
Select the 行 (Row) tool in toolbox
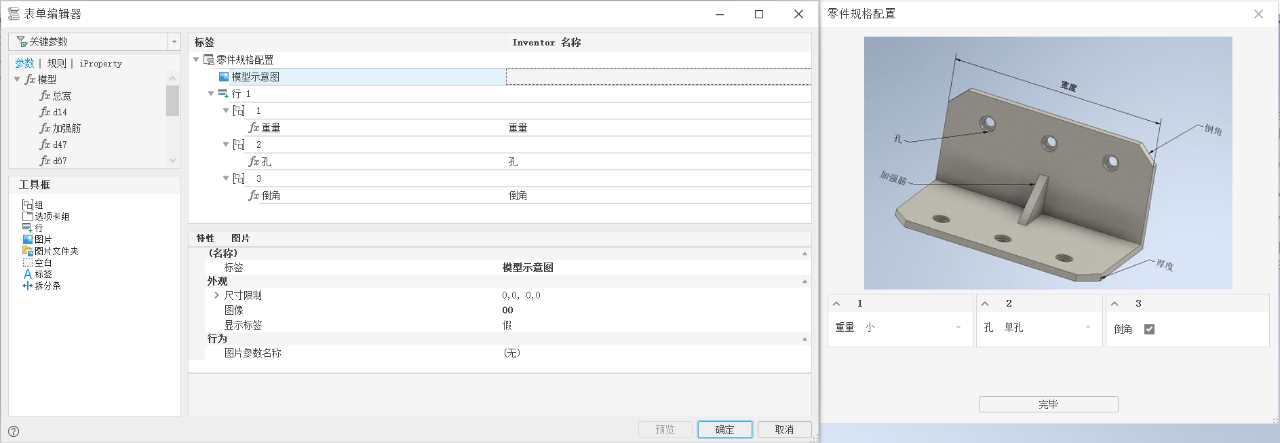point(32,228)
